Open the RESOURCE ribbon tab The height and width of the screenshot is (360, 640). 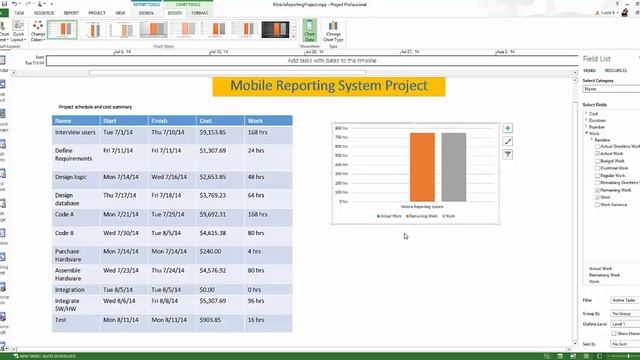coord(44,13)
